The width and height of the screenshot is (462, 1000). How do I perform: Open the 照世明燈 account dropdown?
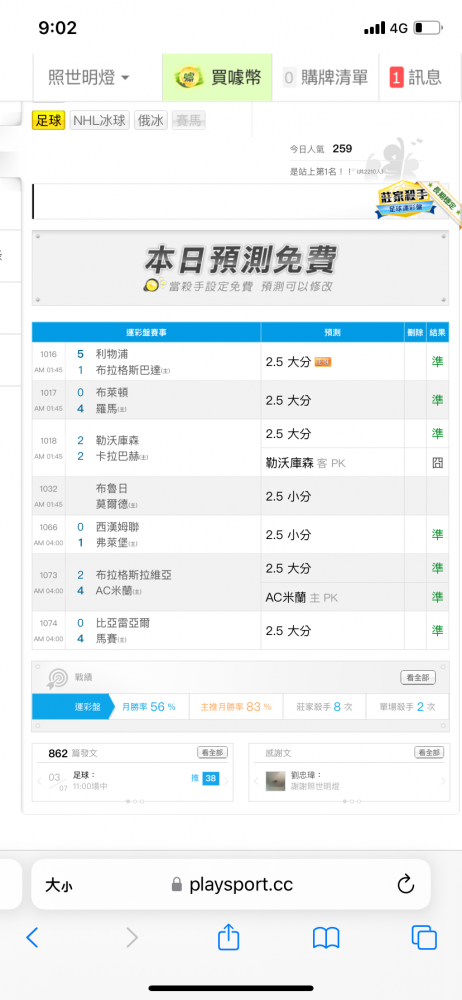coord(89,78)
